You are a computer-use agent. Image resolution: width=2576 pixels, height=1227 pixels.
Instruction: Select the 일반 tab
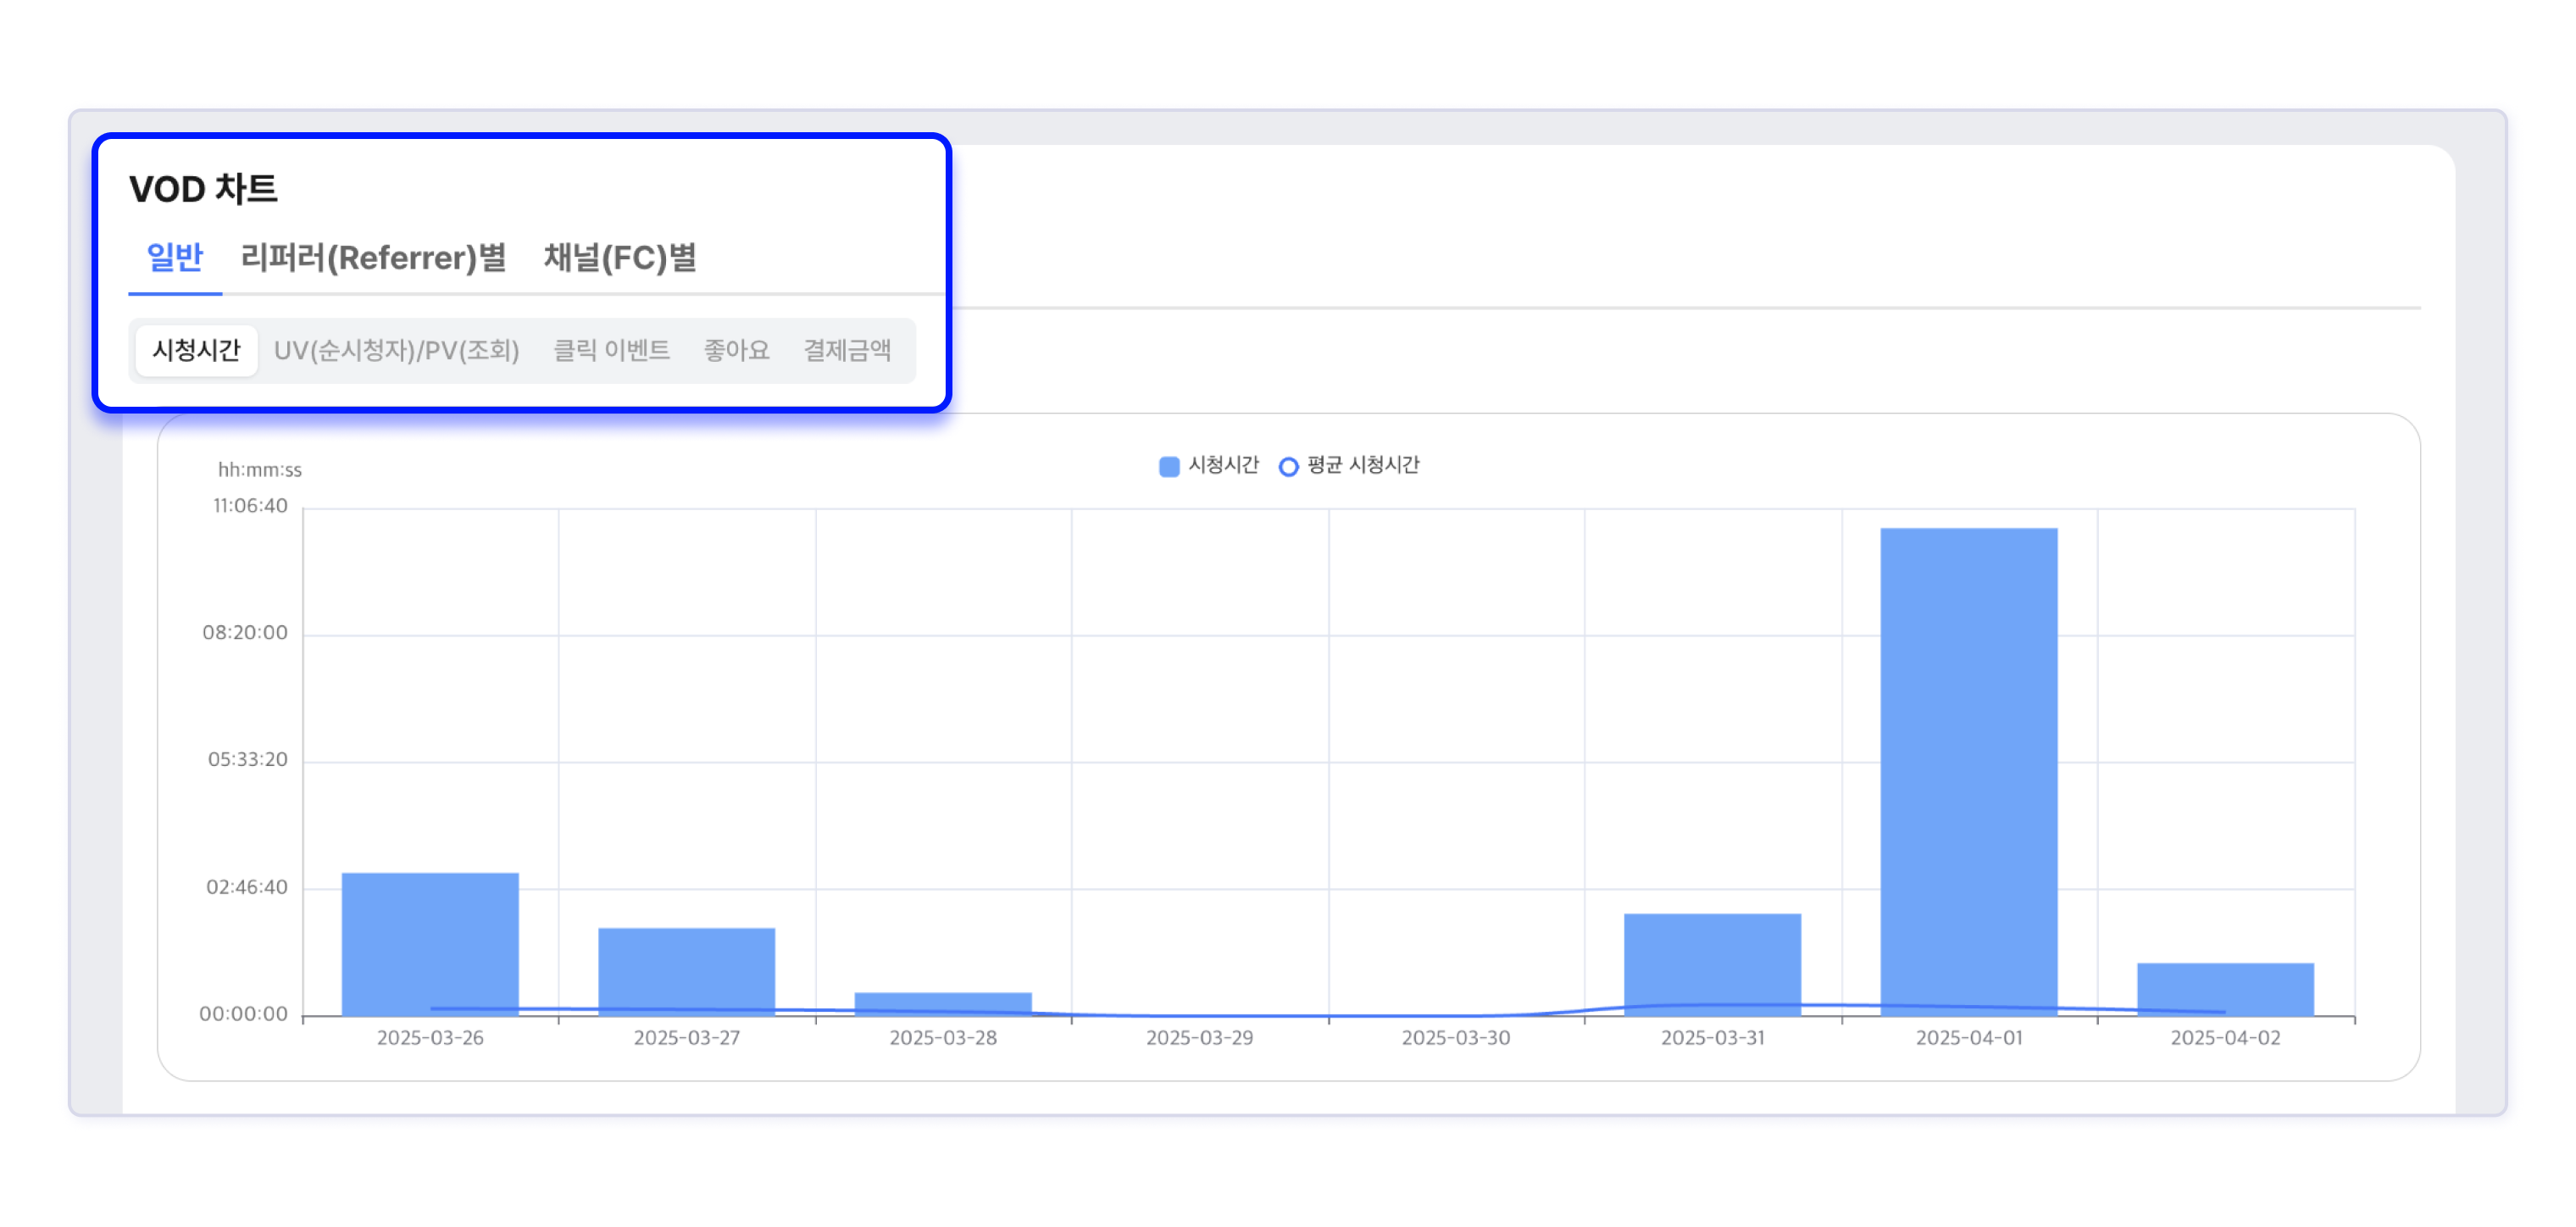point(175,258)
